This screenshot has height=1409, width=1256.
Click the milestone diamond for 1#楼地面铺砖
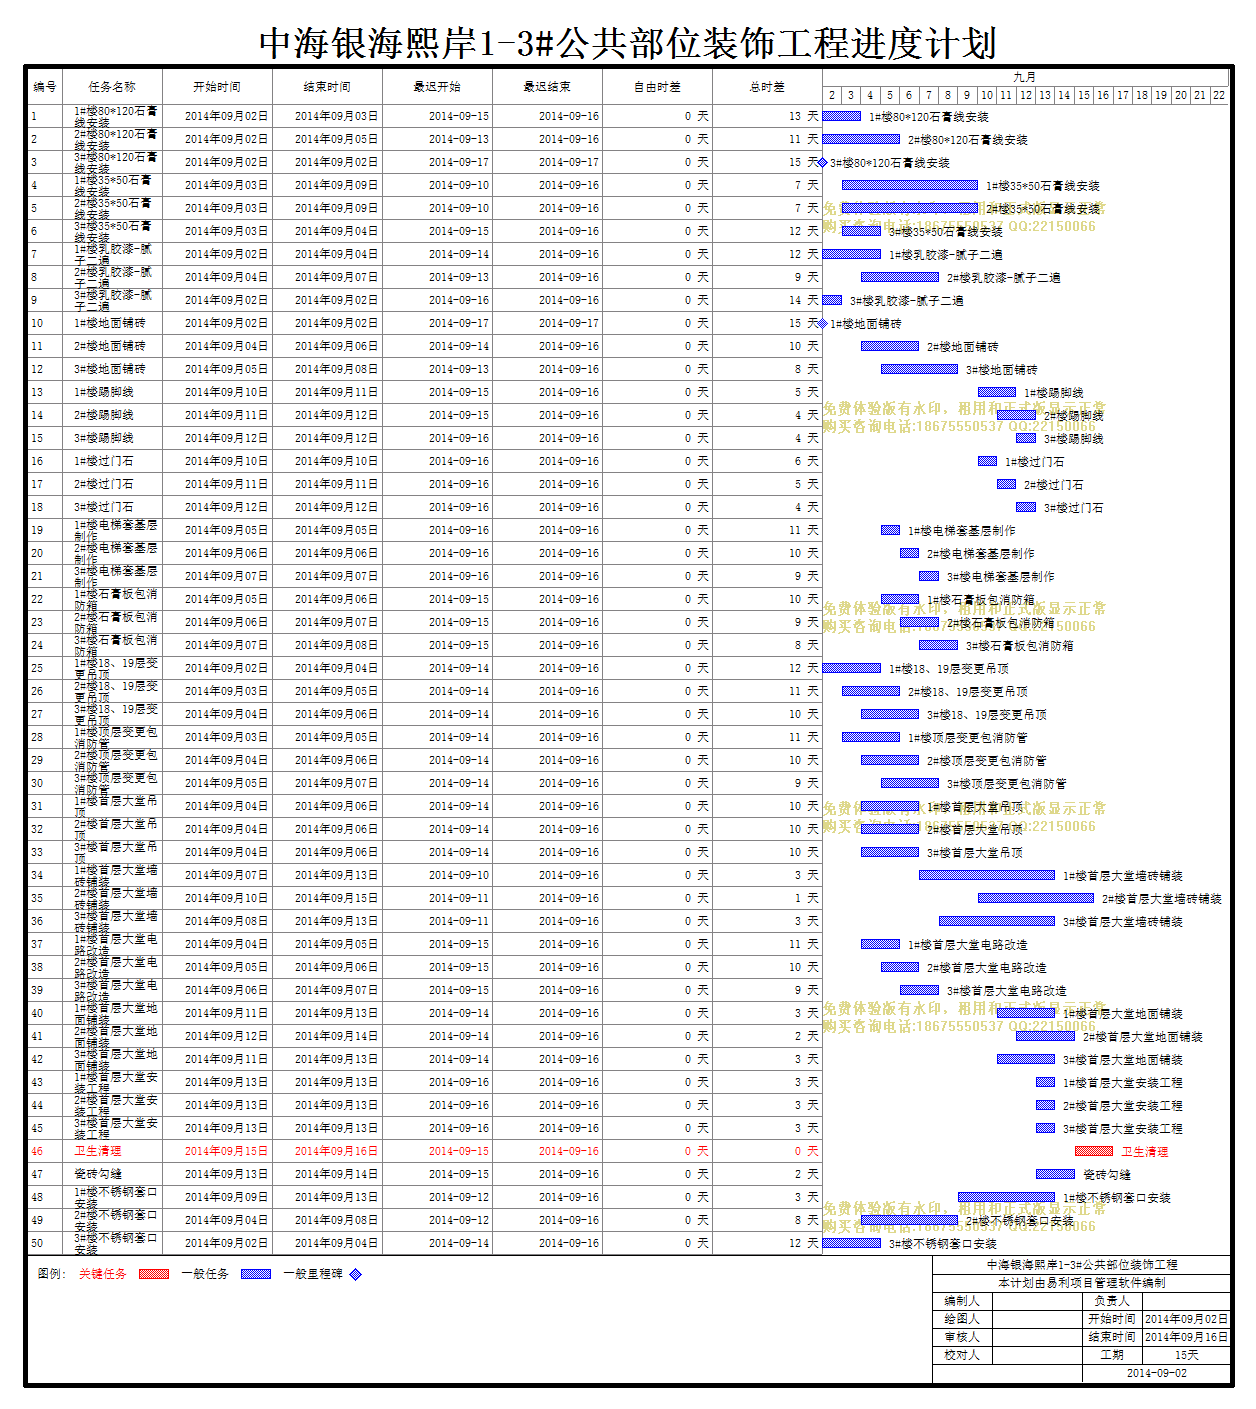823,323
